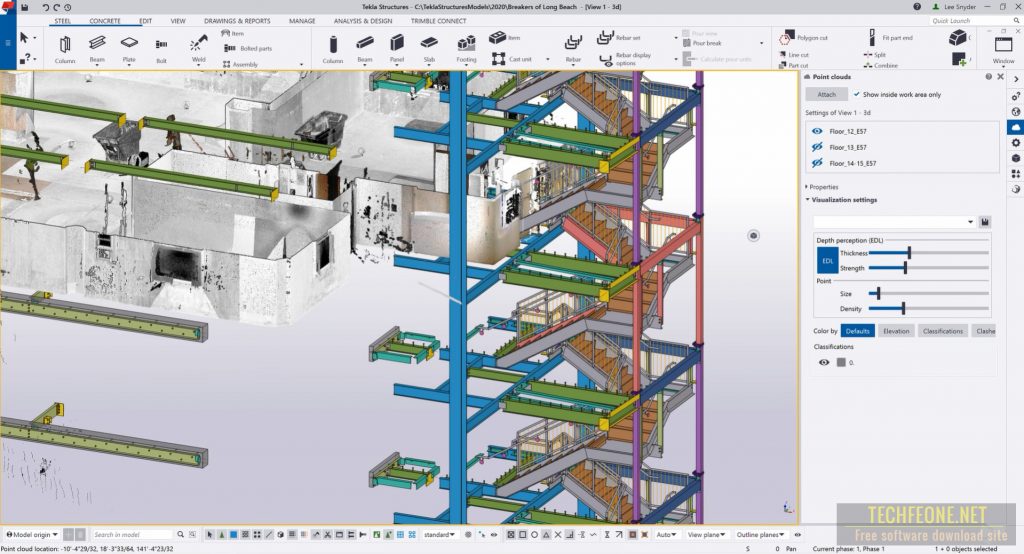This screenshot has width=1024, height=554.
Task: Click the Lee Snyder user account
Action: point(953,7)
